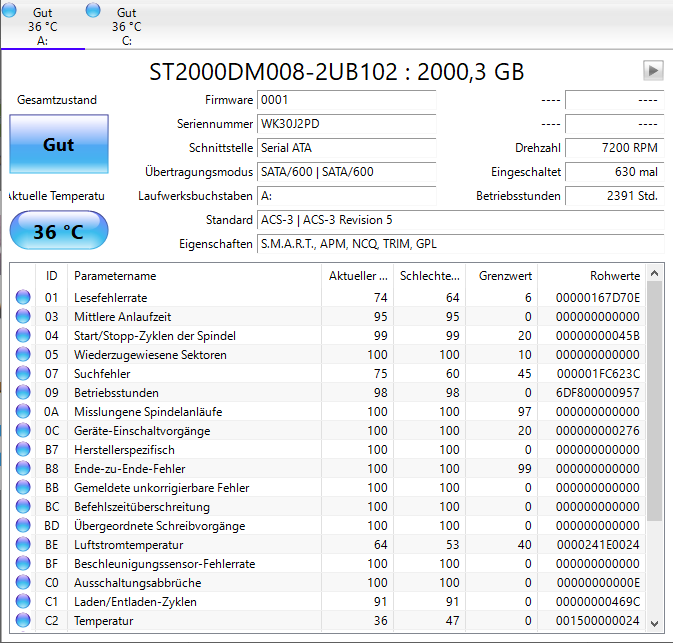This screenshot has width=673, height=643.
Task: Click status icon of Lesefehlerrate row
Action: [x=23, y=297]
